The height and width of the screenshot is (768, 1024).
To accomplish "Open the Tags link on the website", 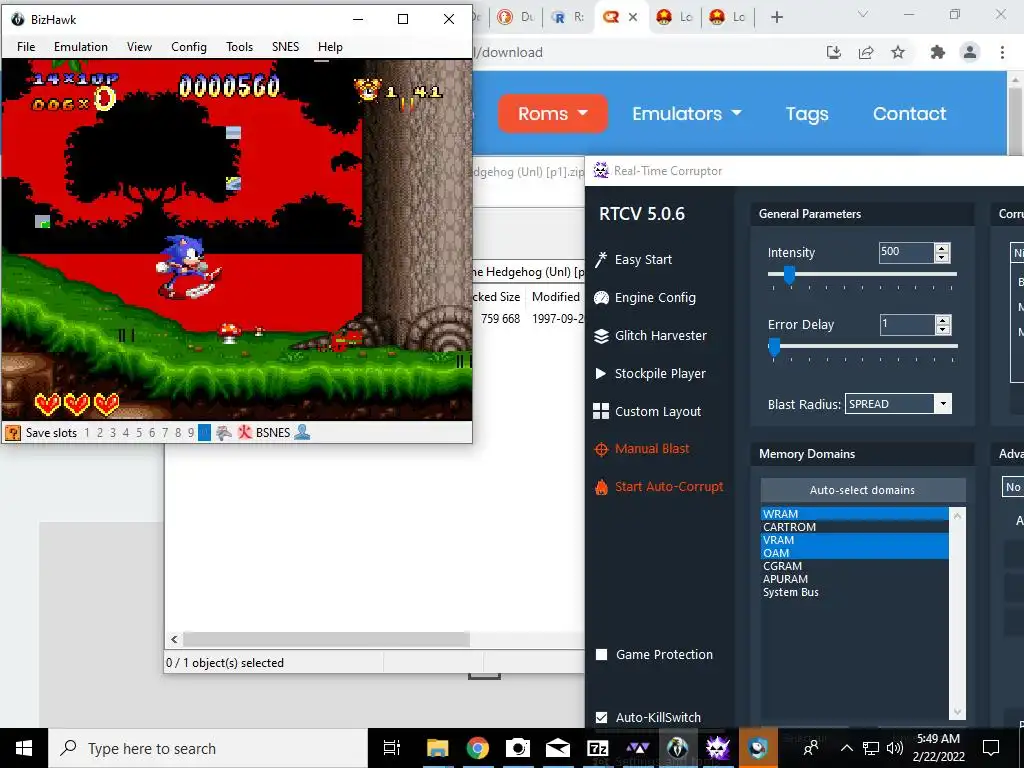I will (807, 114).
